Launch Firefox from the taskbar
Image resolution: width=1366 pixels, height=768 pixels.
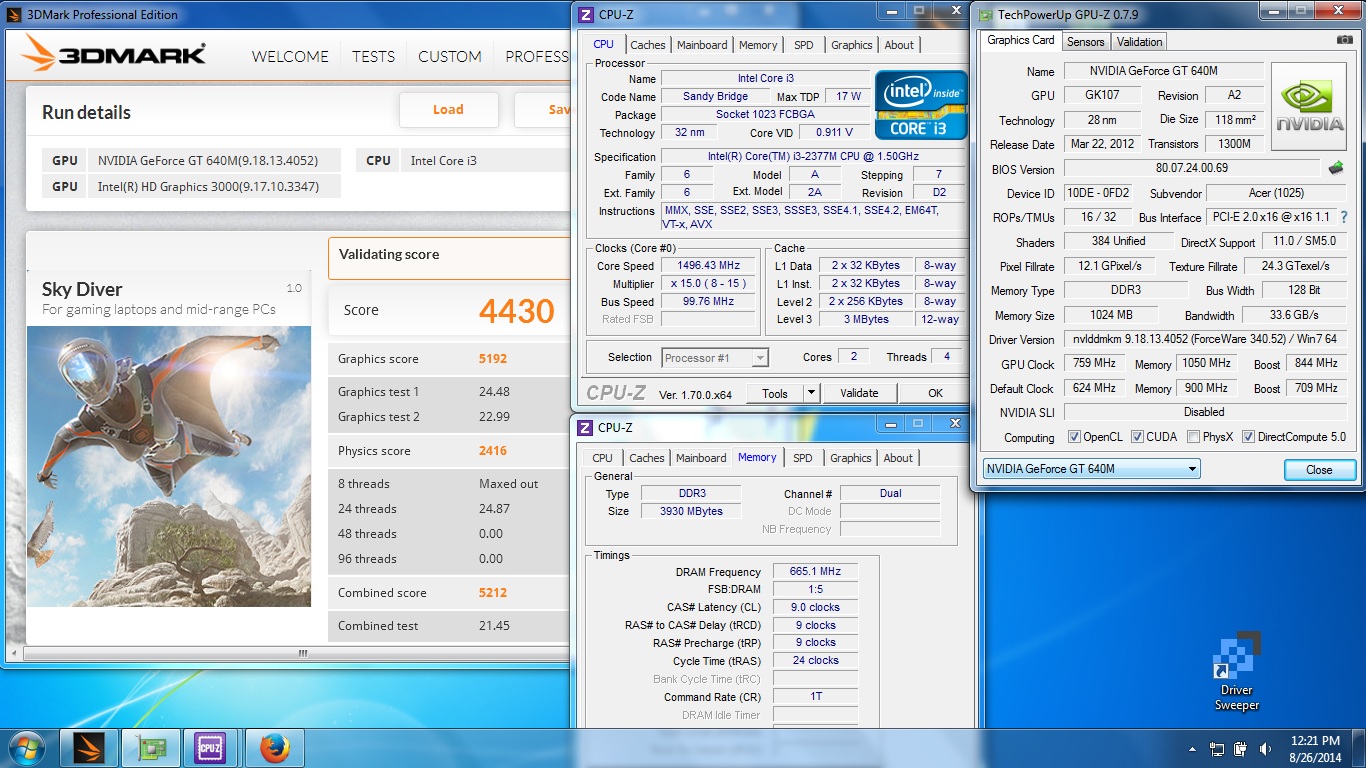(274, 747)
